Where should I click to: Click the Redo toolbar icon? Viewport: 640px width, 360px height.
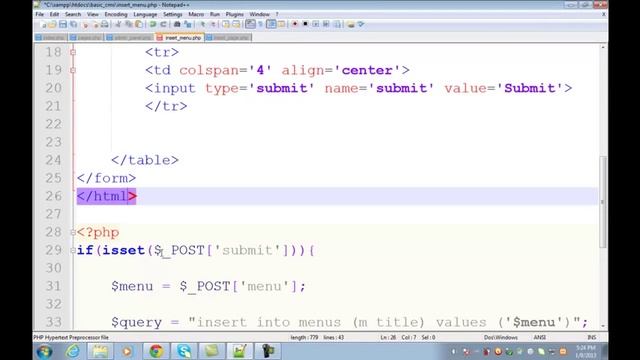[x=163, y=24]
